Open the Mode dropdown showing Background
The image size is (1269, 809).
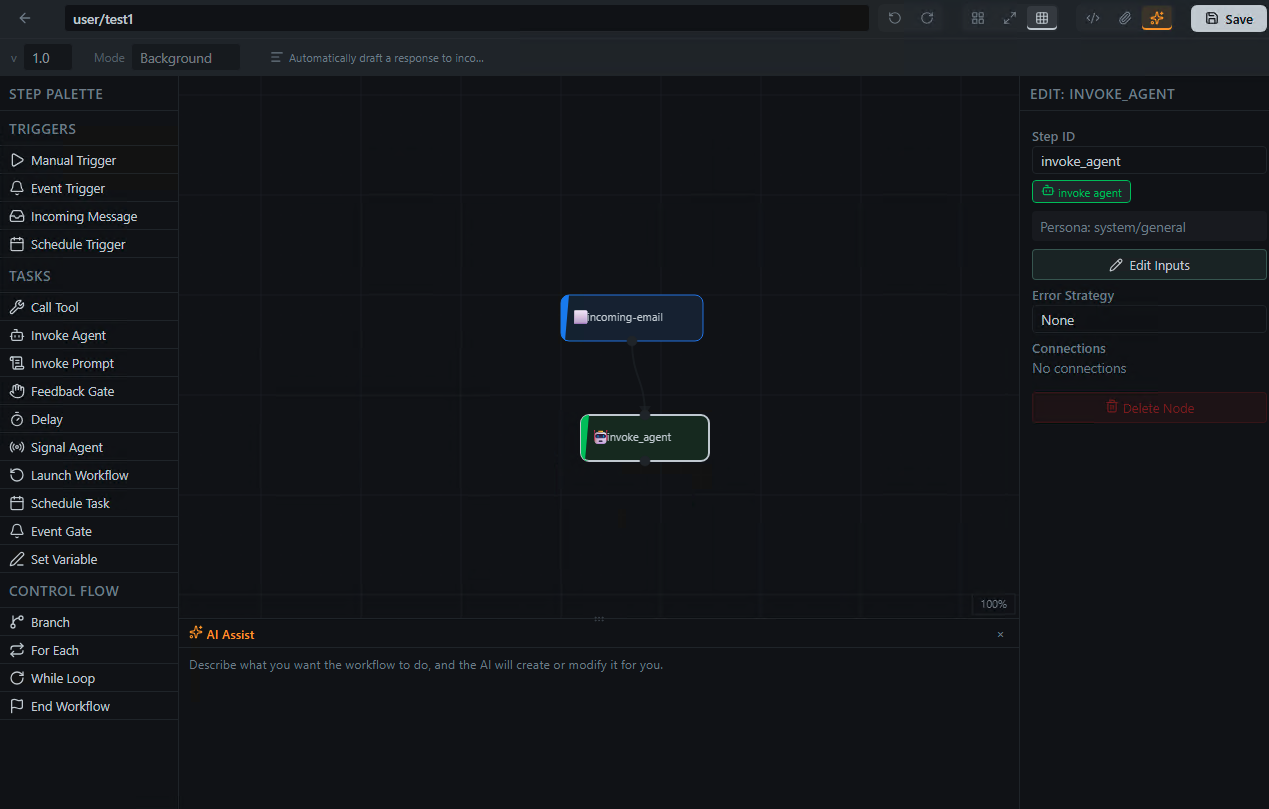click(185, 57)
